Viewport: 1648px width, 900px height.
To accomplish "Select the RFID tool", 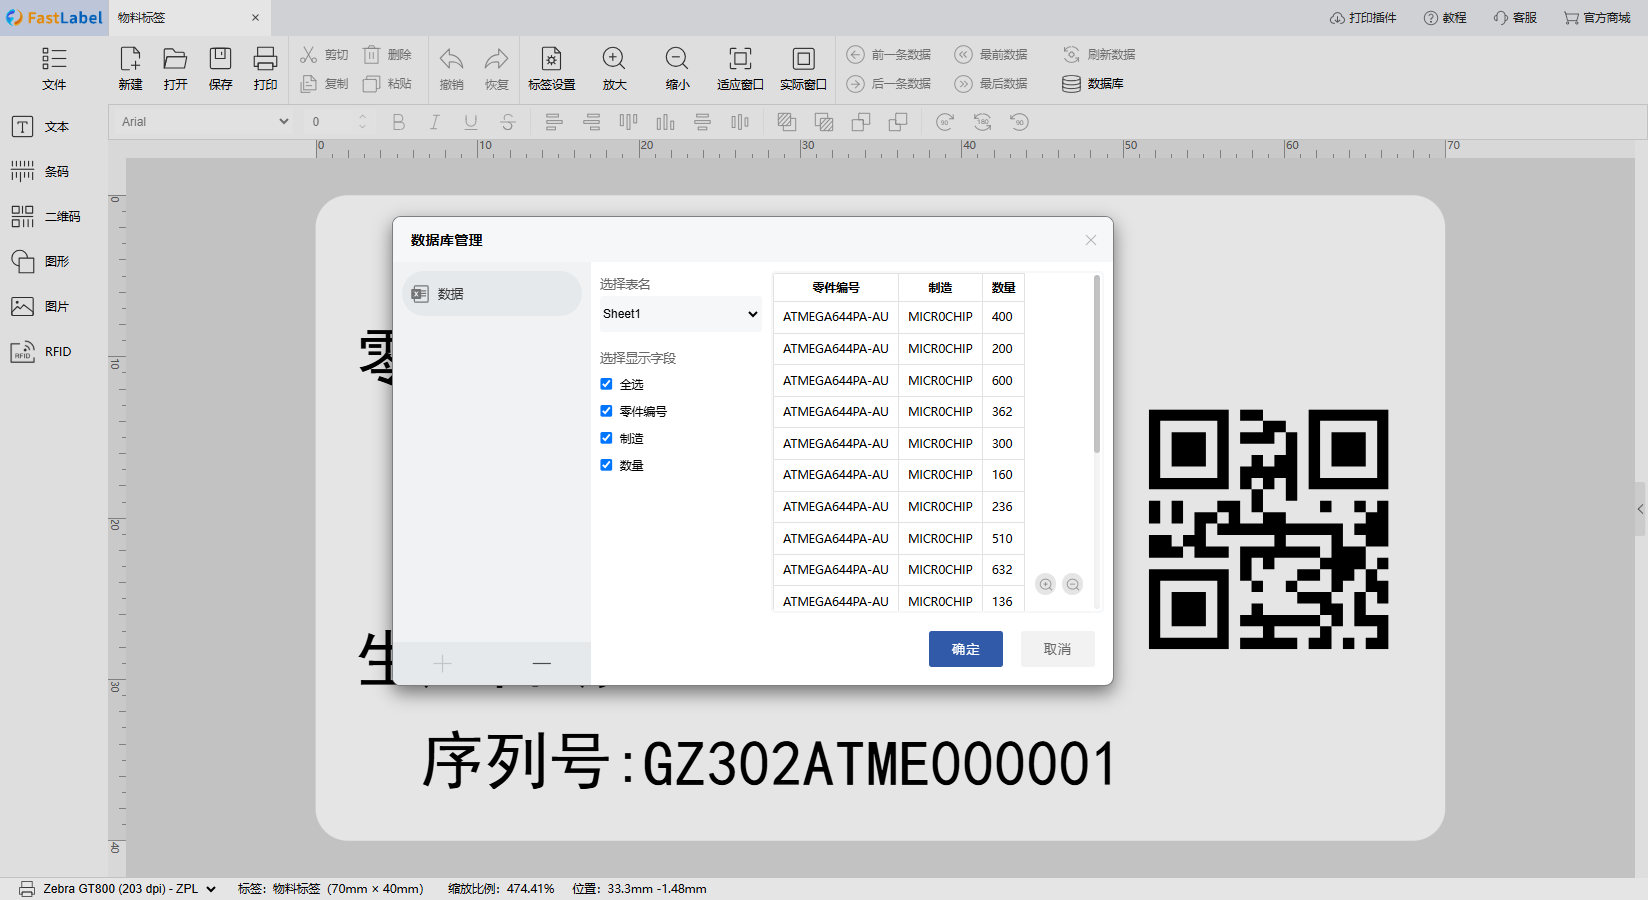I will click(41, 352).
